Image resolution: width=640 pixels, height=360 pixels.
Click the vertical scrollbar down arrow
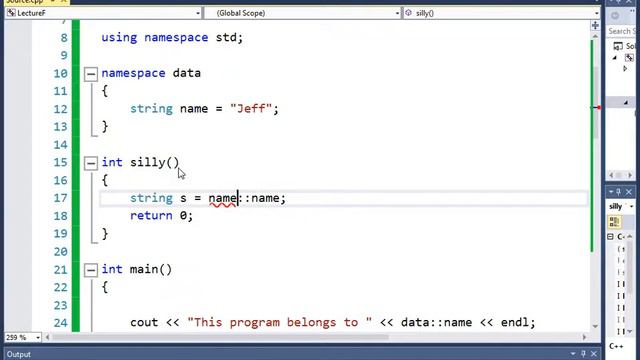(595, 326)
